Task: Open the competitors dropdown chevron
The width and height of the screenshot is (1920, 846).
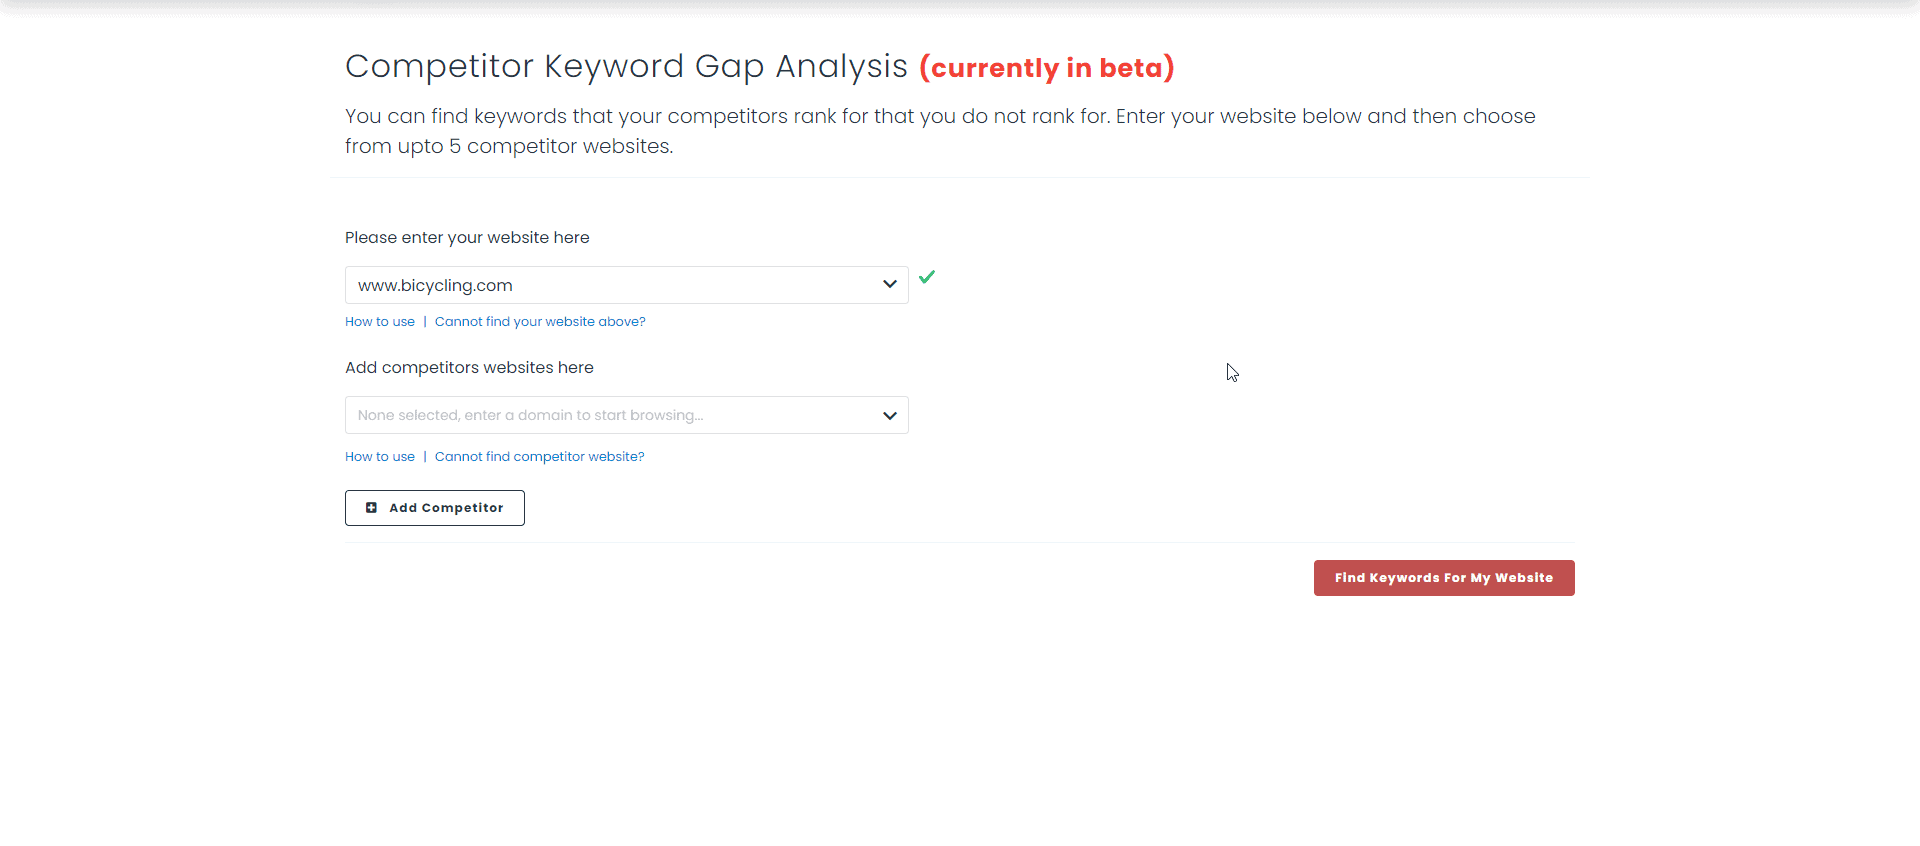Action: point(889,415)
